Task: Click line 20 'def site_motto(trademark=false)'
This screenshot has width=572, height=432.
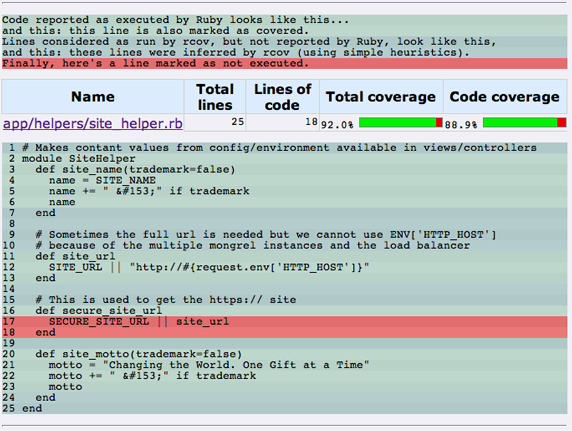Action: (285, 354)
